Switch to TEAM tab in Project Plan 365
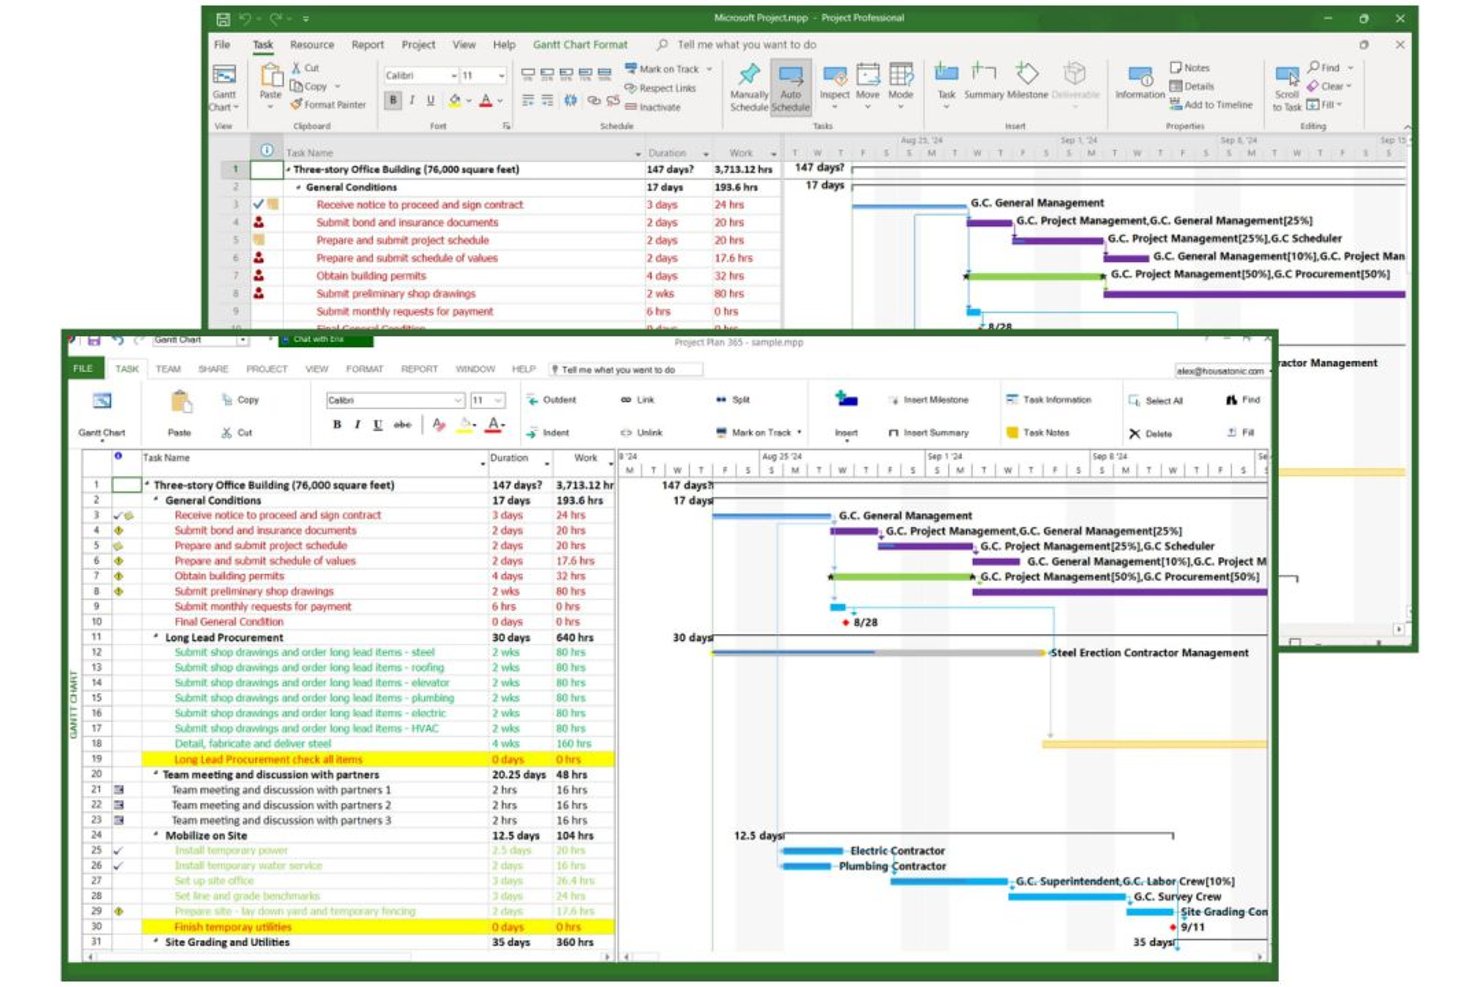The width and height of the screenshot is (1480, 987). click(x=168, y=369)
